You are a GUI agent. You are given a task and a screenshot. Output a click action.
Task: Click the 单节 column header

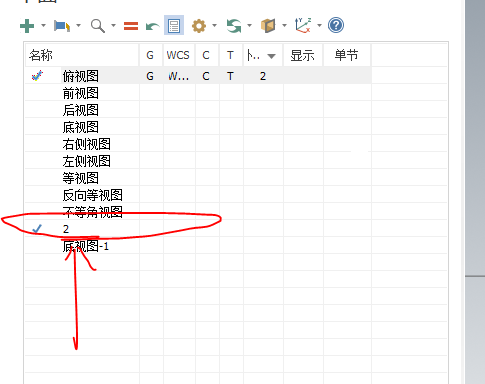(x=347, y=55)
